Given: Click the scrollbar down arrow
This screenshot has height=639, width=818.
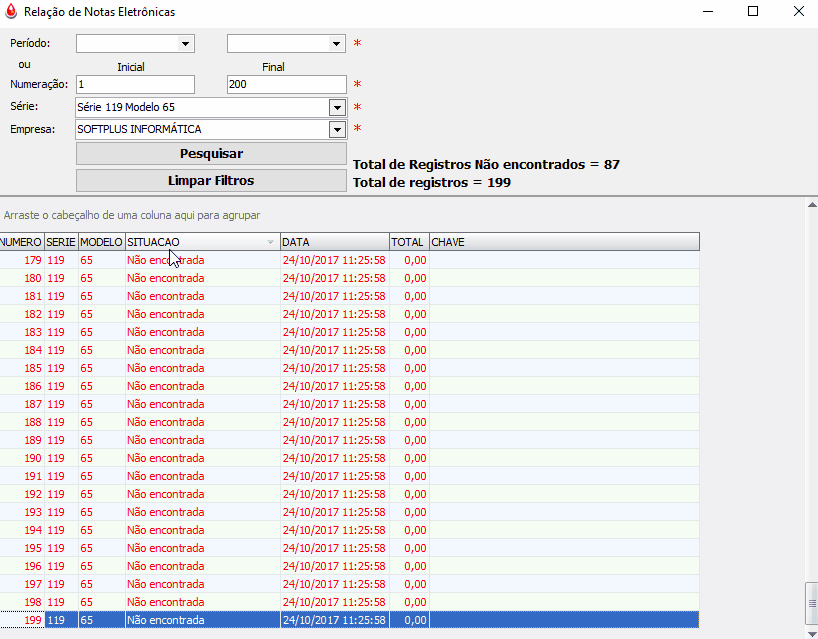Looking at the screenshot, I should (812, 633).
